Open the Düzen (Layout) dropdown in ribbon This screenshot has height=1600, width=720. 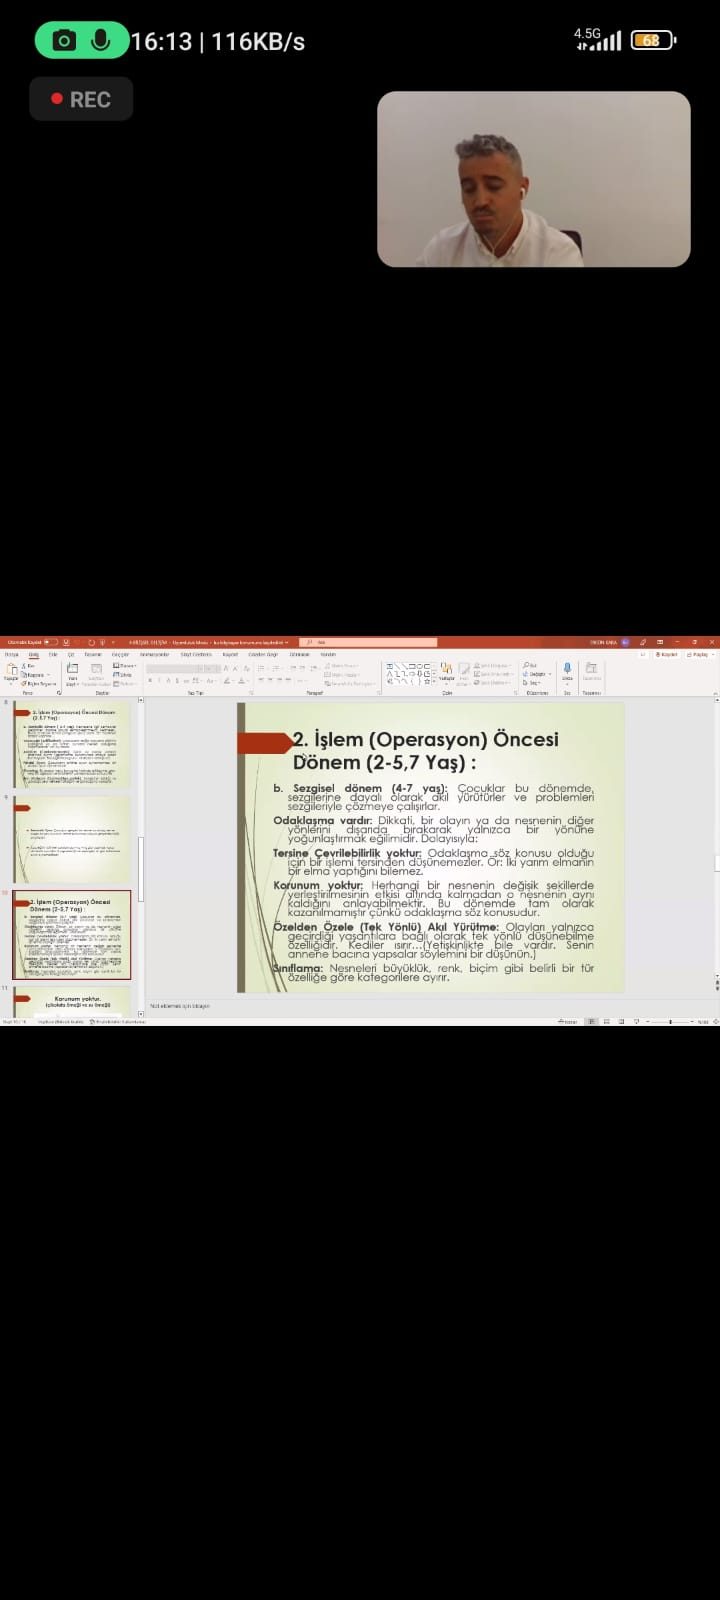125,666
